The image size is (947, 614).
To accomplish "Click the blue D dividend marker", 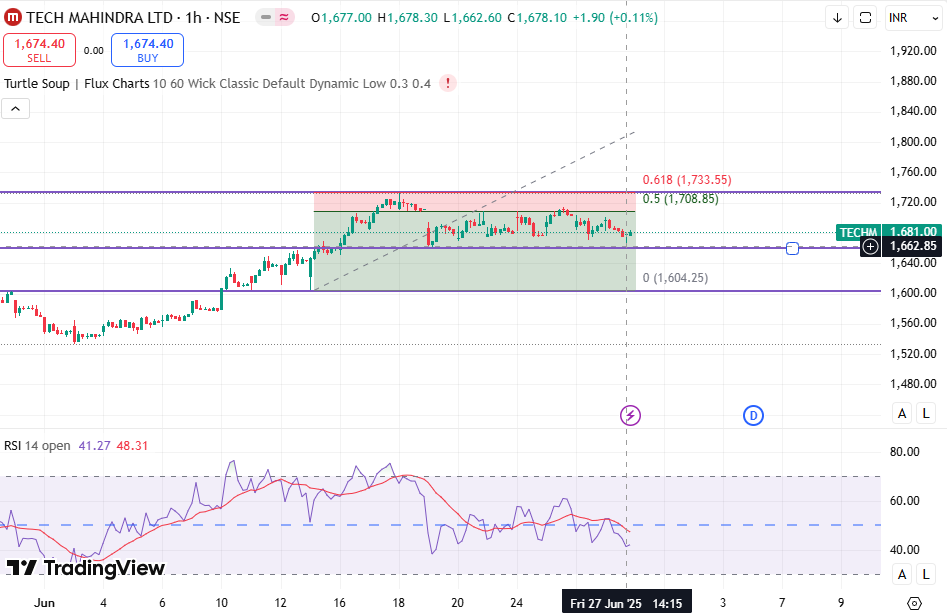I will pyautogui.click(x=753, y=415).
